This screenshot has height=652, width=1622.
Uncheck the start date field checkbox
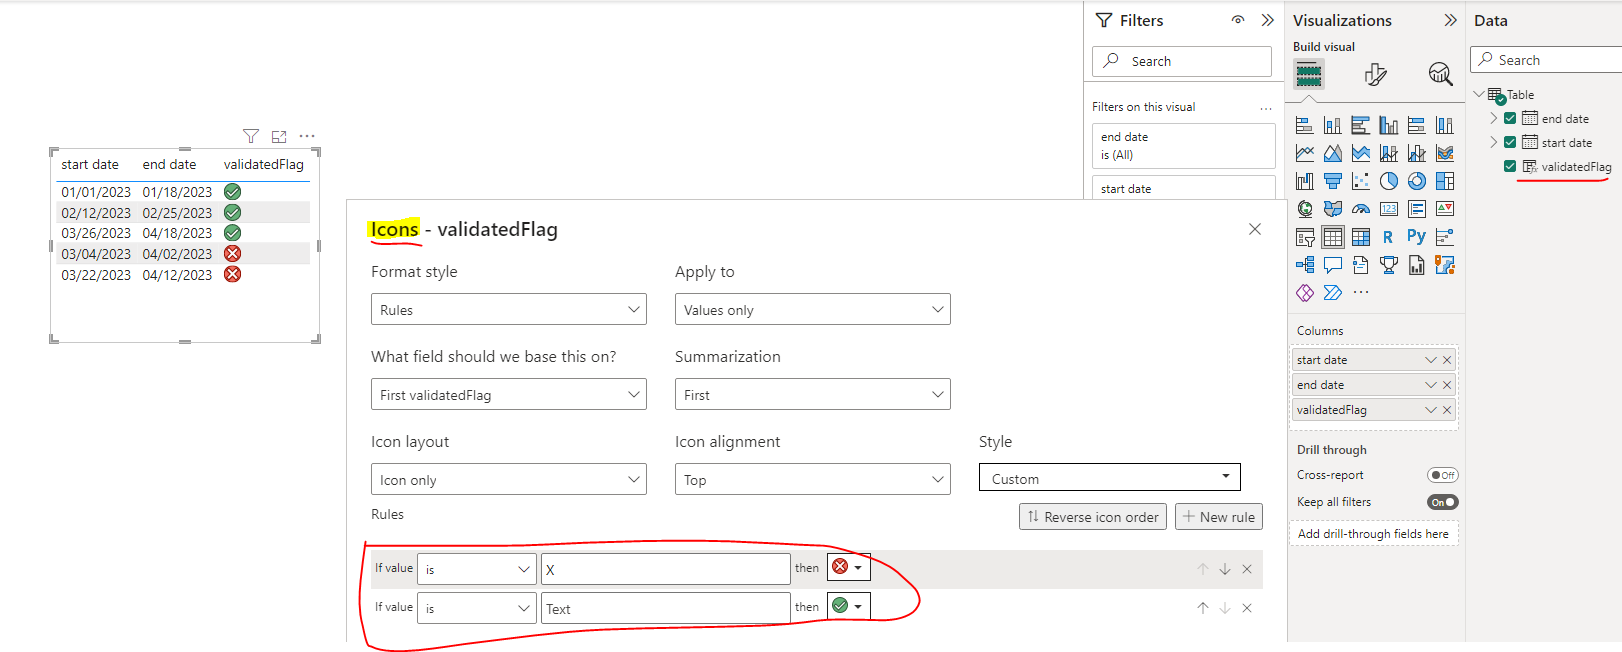point(1510,142)
